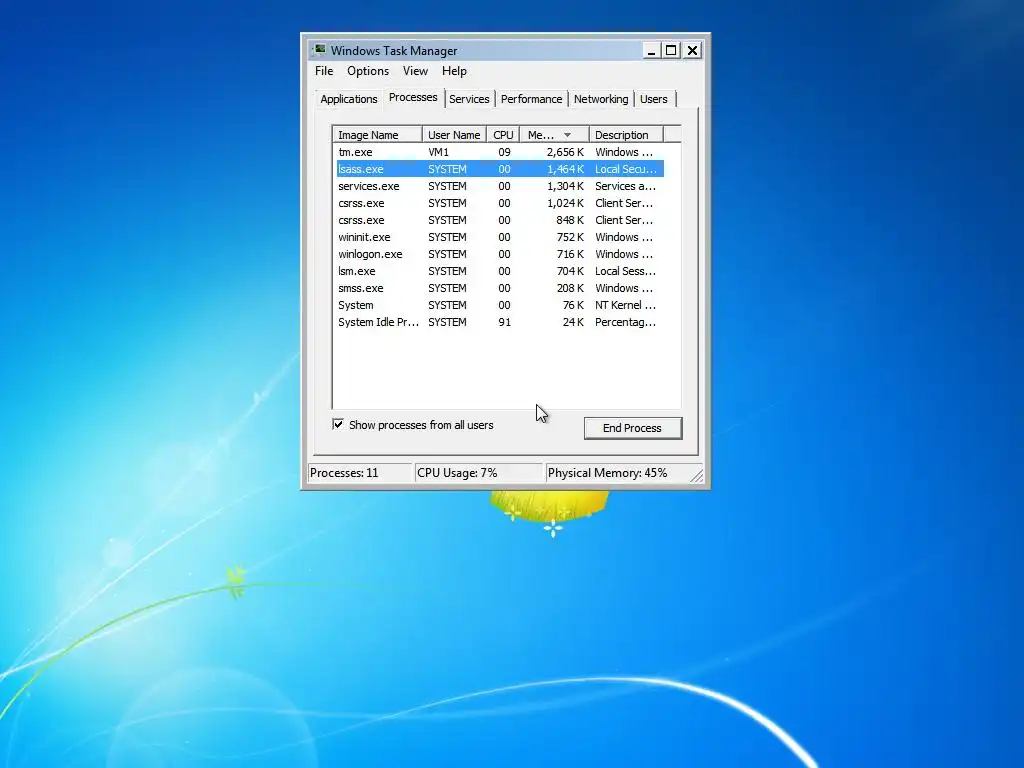
Task: Sort by Description column header
Action: (x=626, y=135)
